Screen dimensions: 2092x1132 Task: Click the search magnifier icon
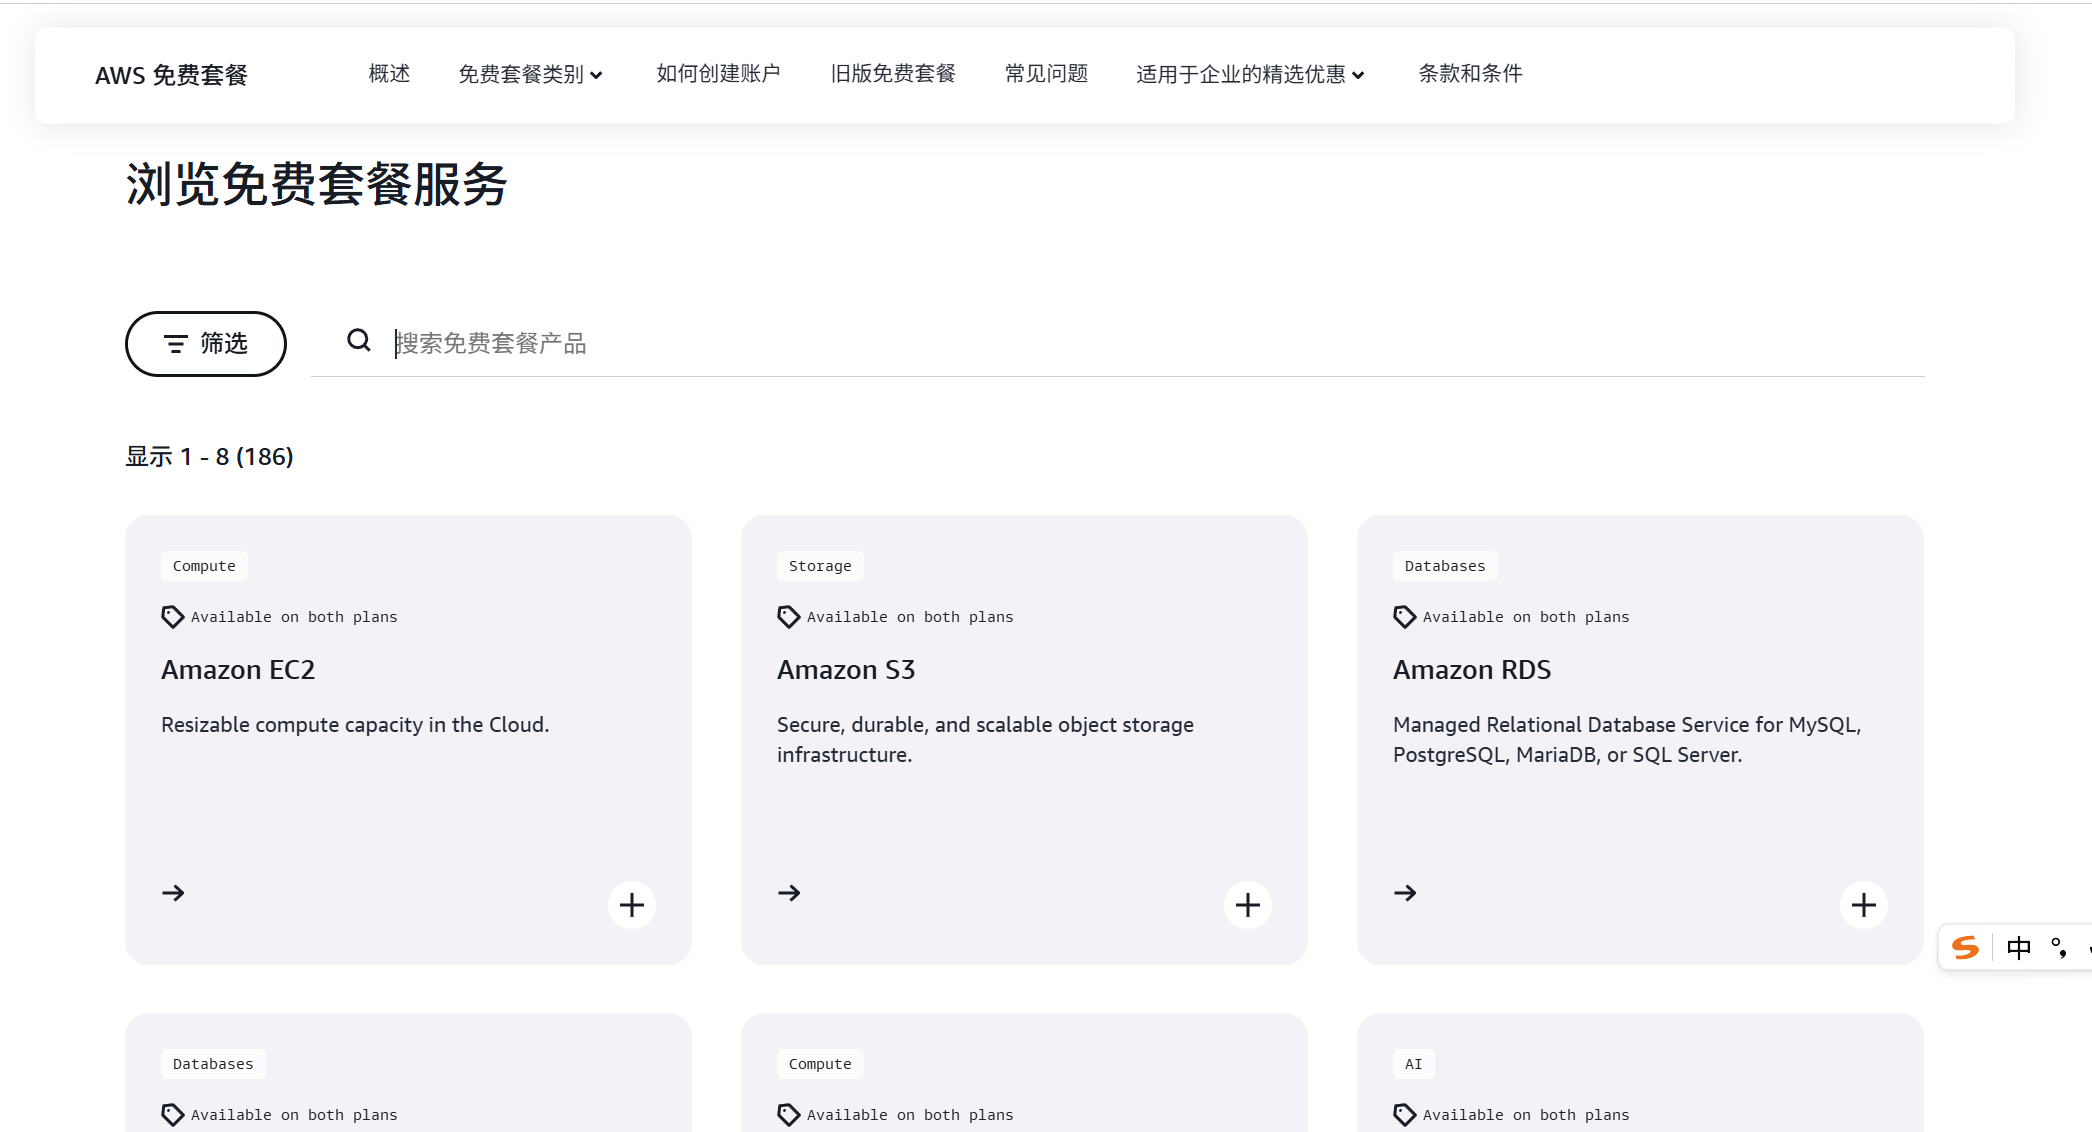[x=358, y=341]
